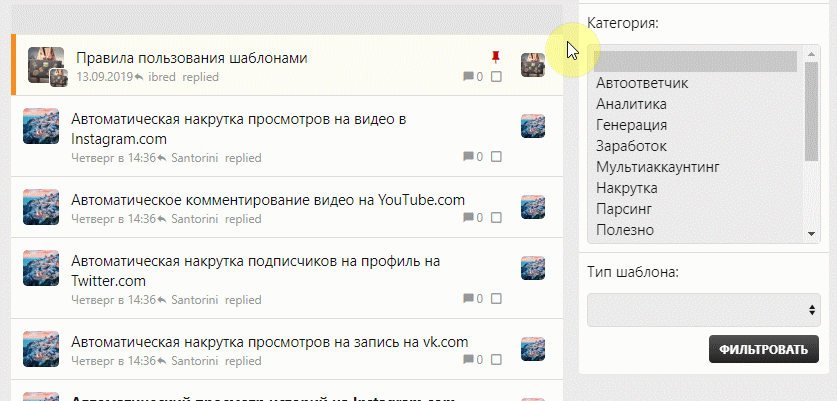Open thread Правила пользования шаблонами
The height and width of the screenshot is (401, 837).
(x=192, y=58)
